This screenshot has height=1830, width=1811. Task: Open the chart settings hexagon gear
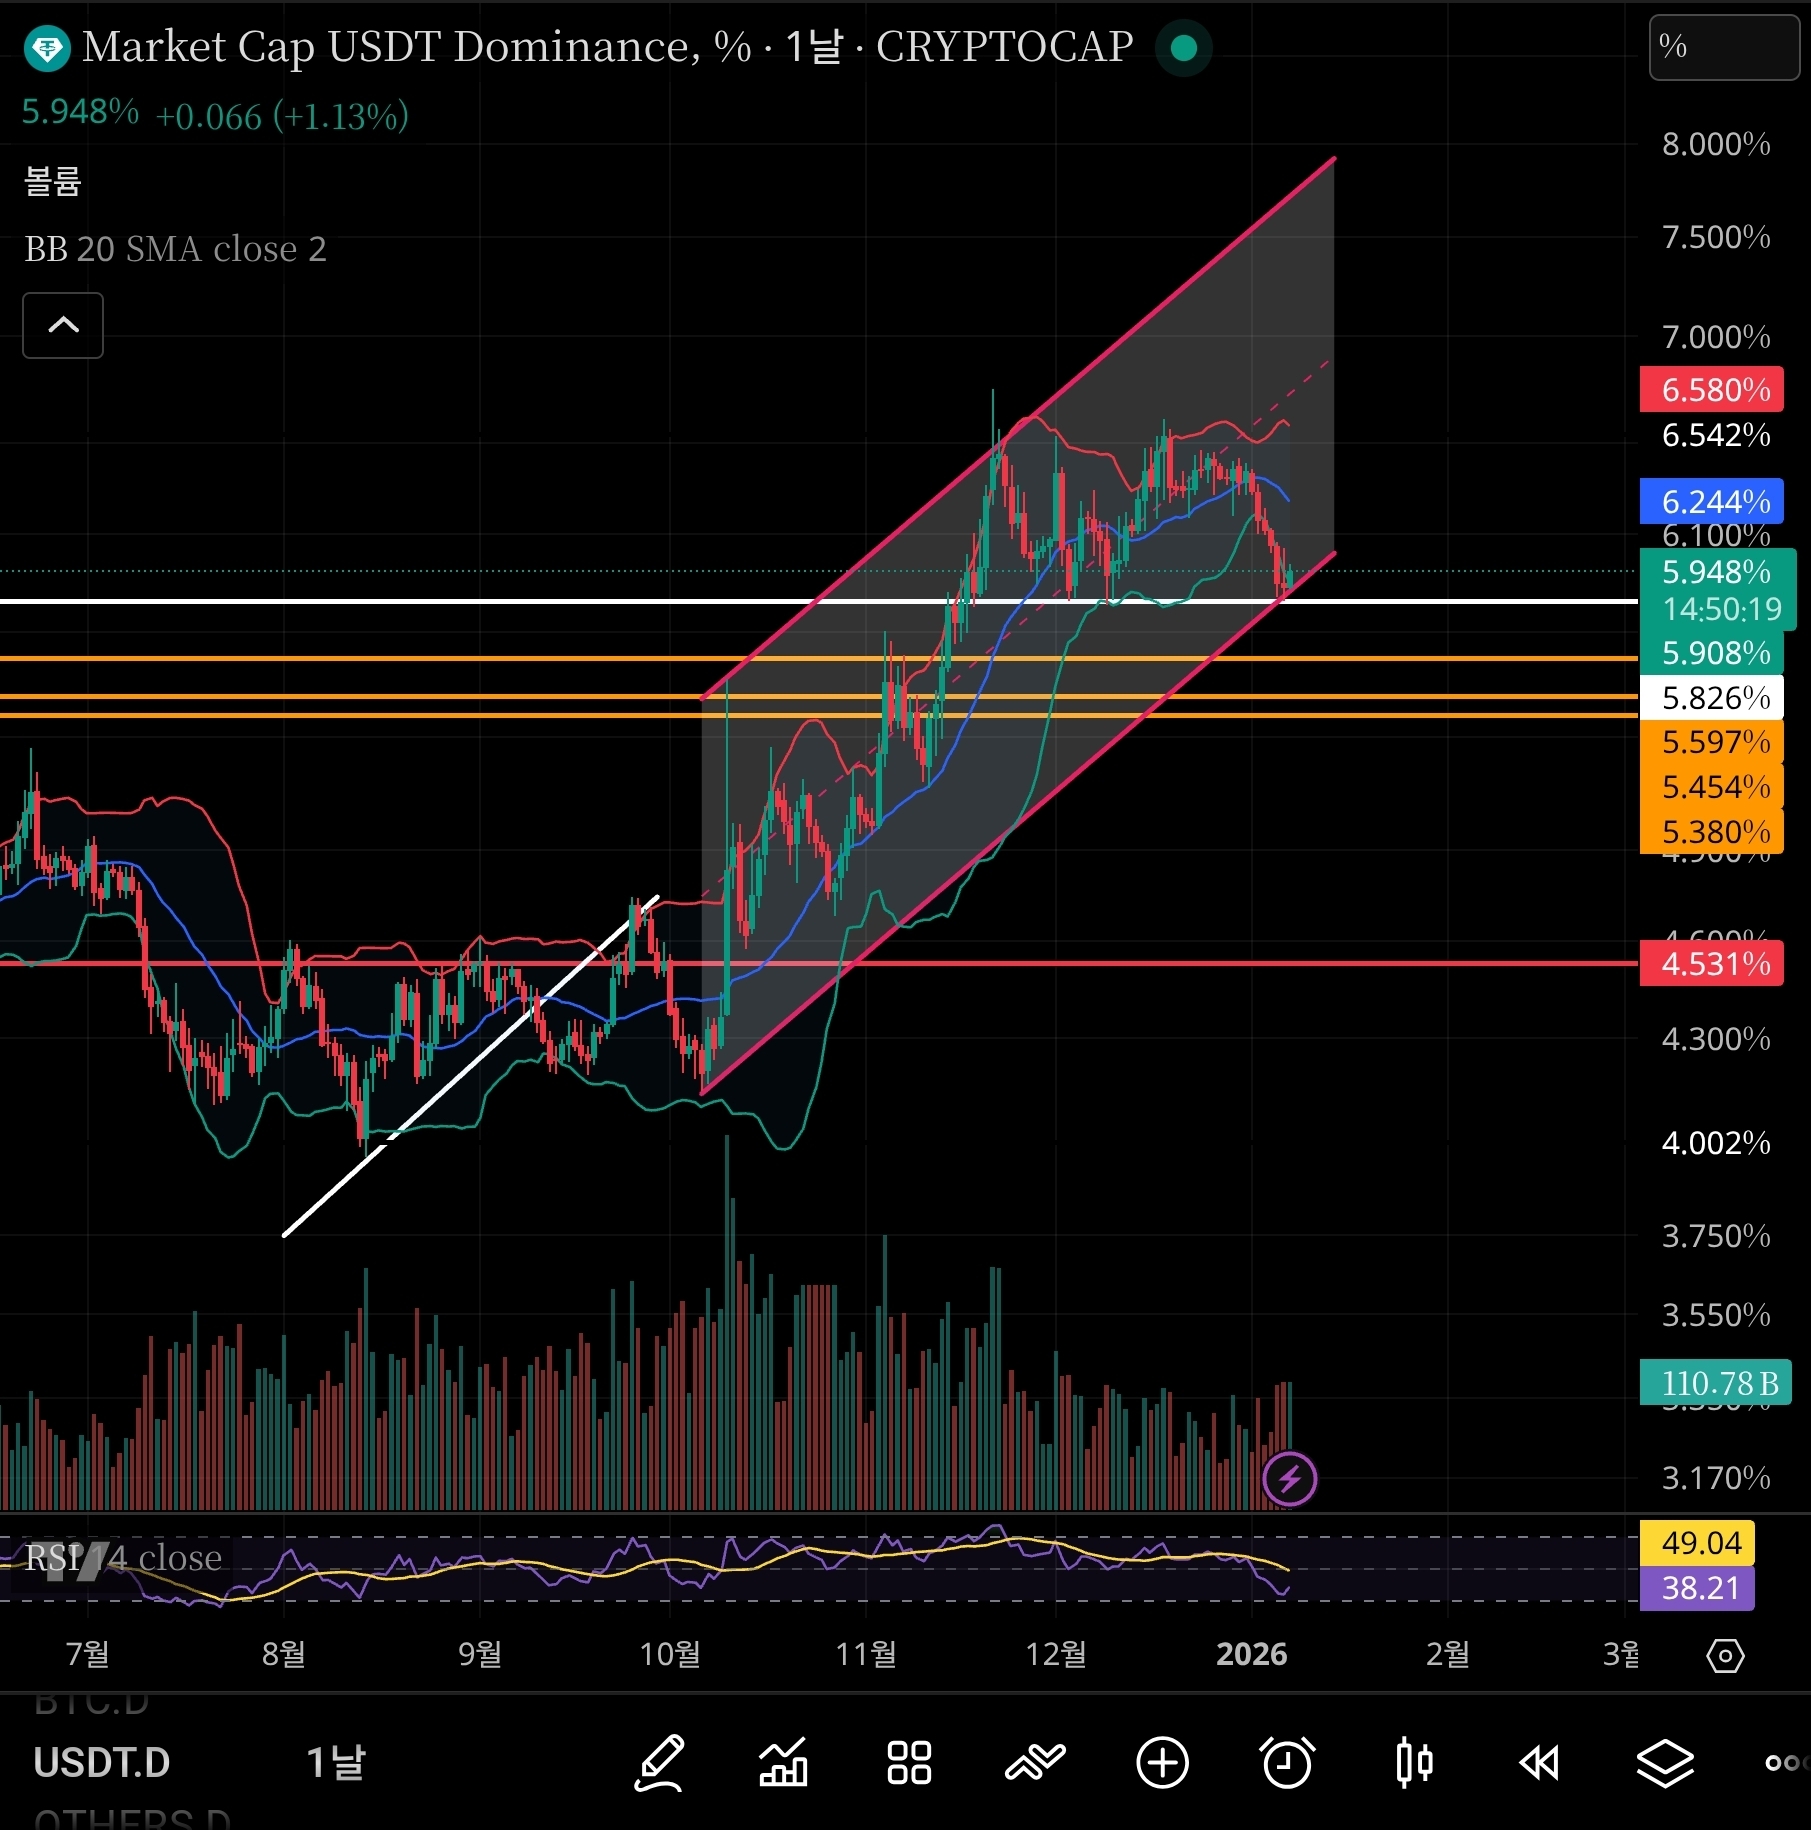tap(1725, 1656)
